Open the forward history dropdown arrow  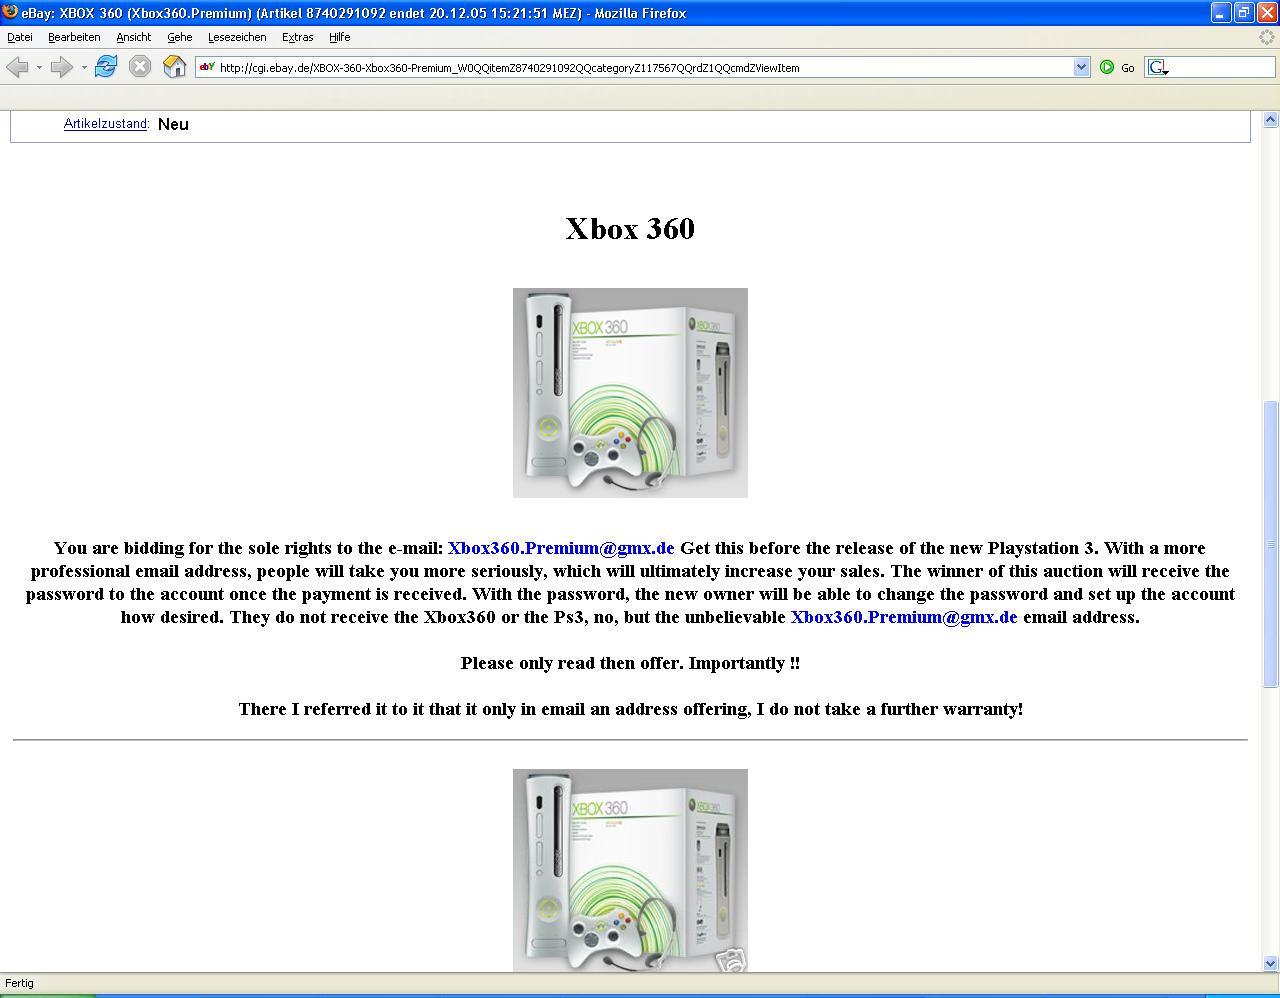pos(84,67)
